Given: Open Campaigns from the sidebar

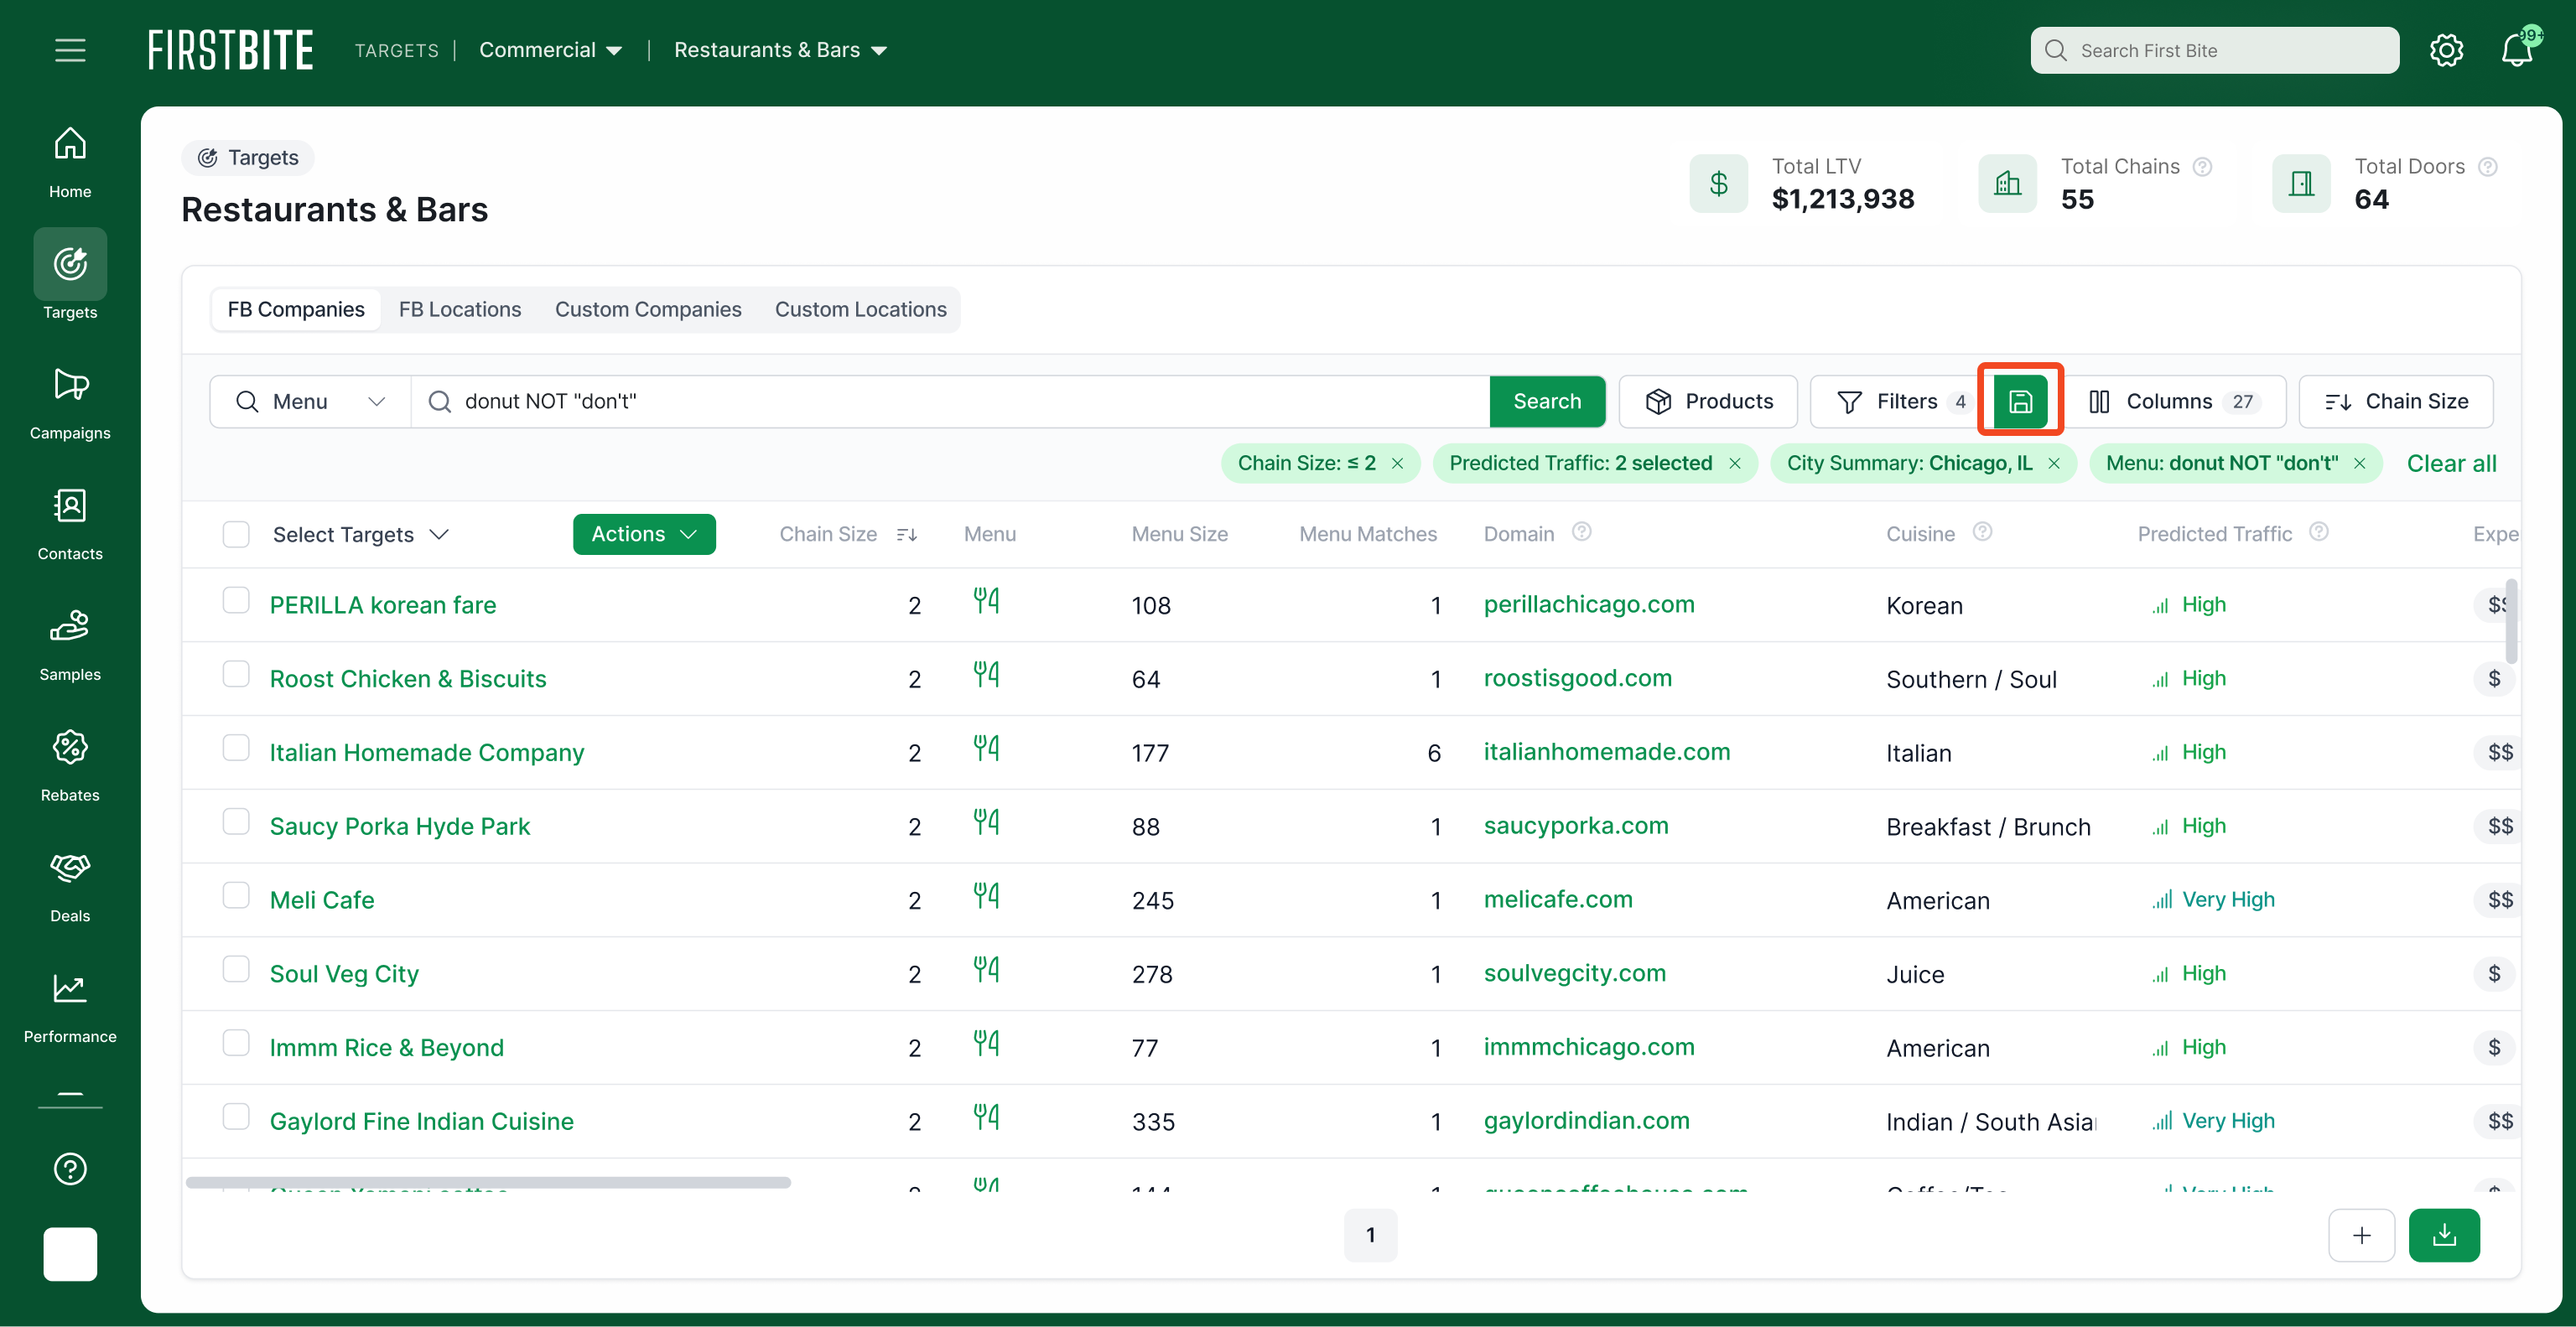Looking at the screenshot, I should click(70, 403).
